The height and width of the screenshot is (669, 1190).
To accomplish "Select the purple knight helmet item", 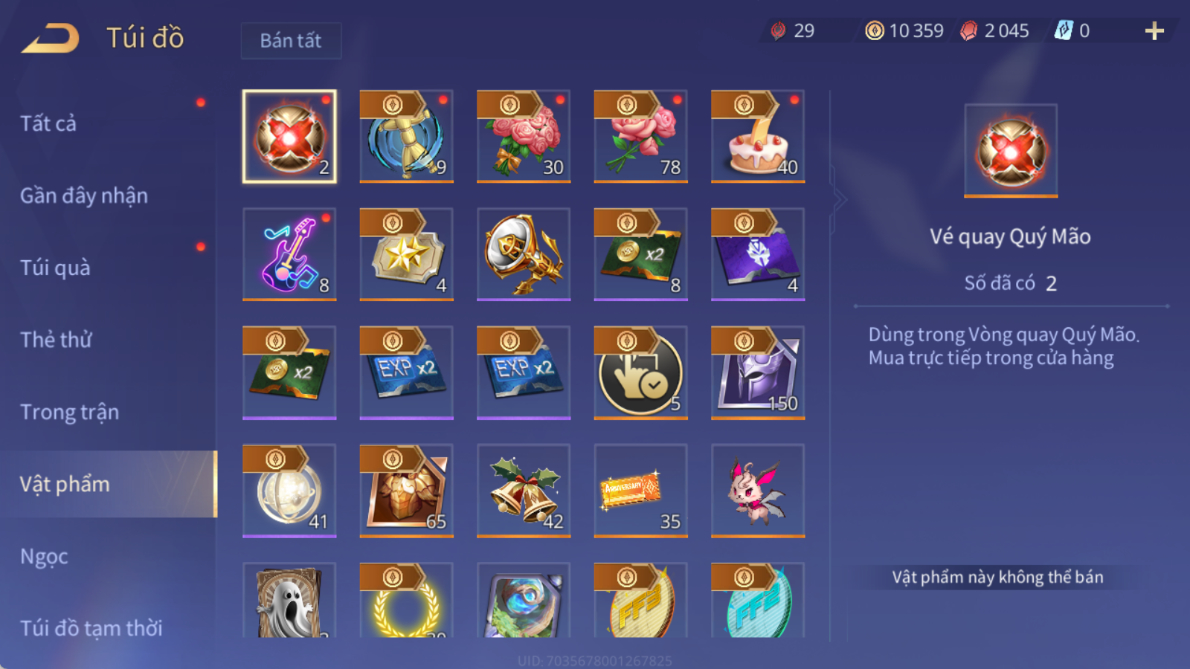I will tap(757, 372).
